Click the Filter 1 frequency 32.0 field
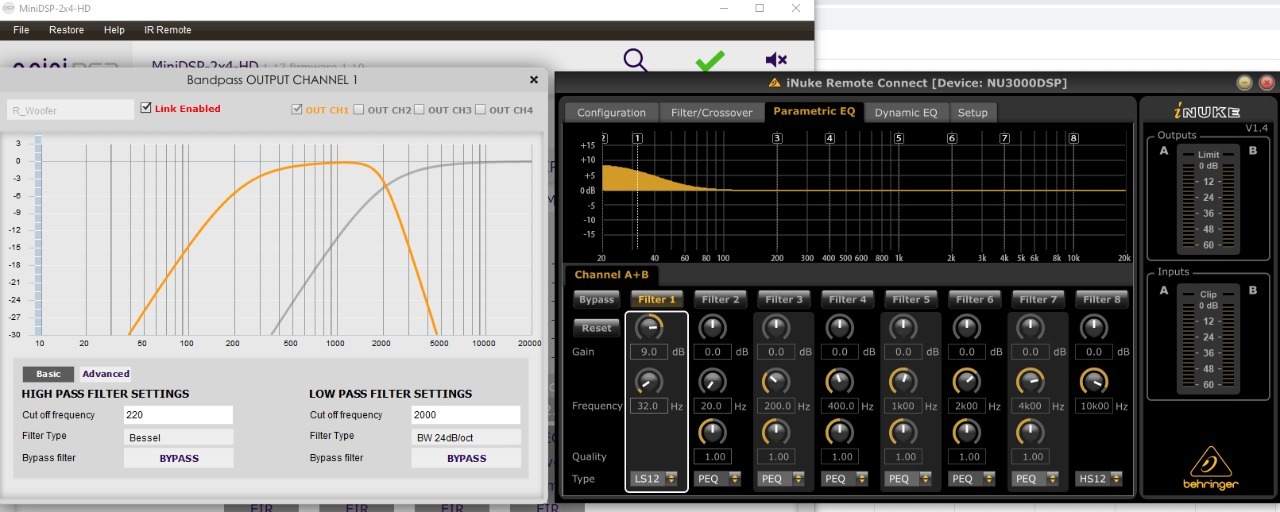This screenshot has height=512, width=1280. point(649,406)
